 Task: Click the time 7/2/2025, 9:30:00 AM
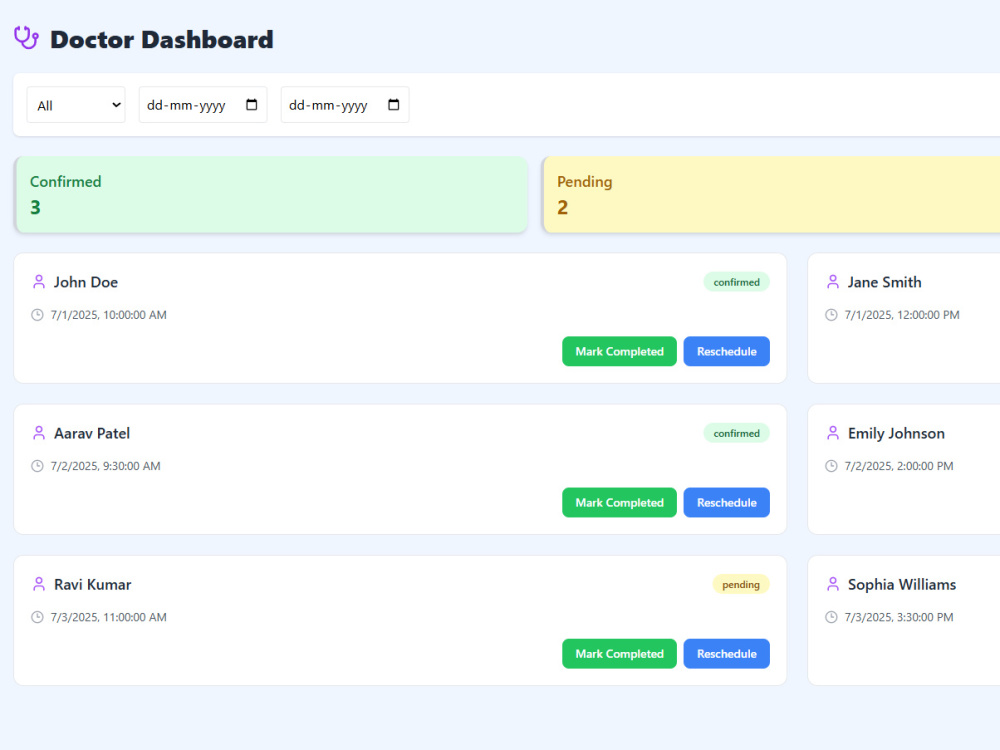(105, 466)
